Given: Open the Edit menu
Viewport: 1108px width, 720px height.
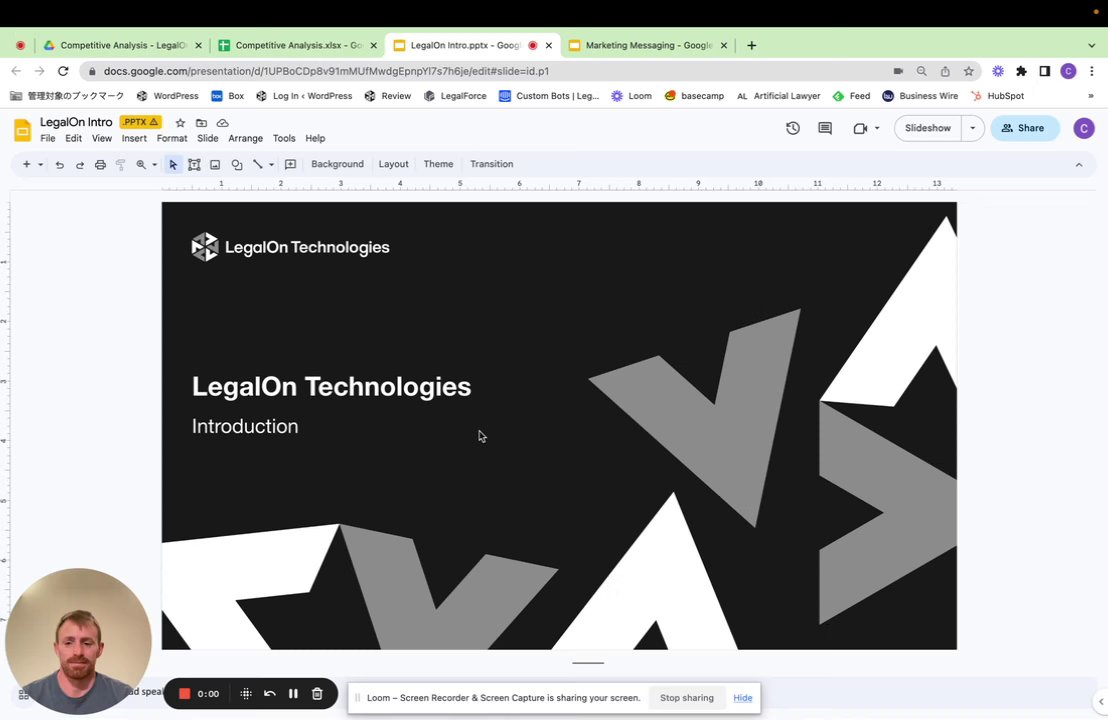Looking at the screenshot, I should [73, 138].
